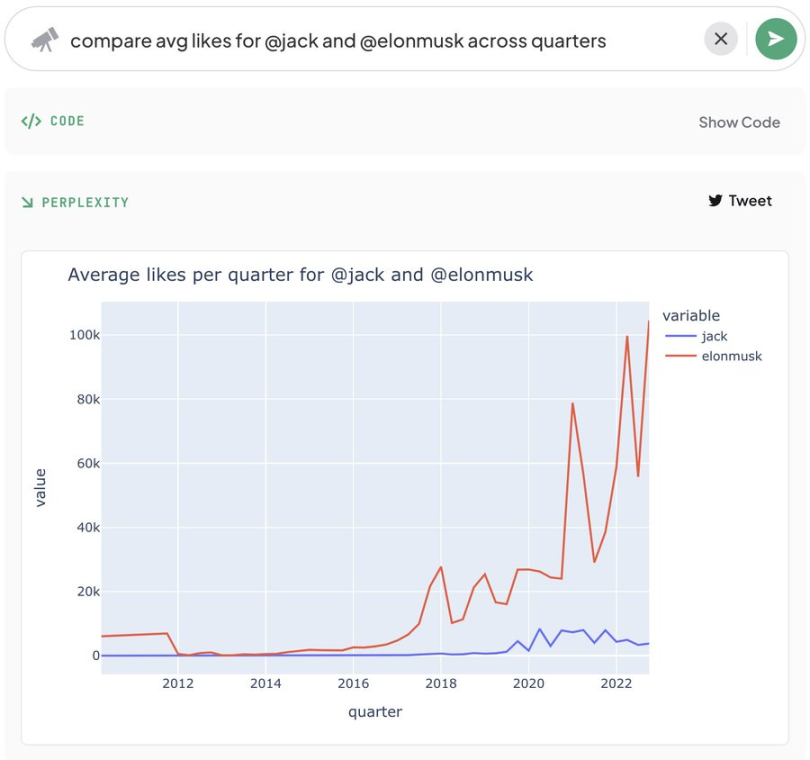Expand code with Show Code
Screen dimensions: 810x760
(x=739, y=122)
